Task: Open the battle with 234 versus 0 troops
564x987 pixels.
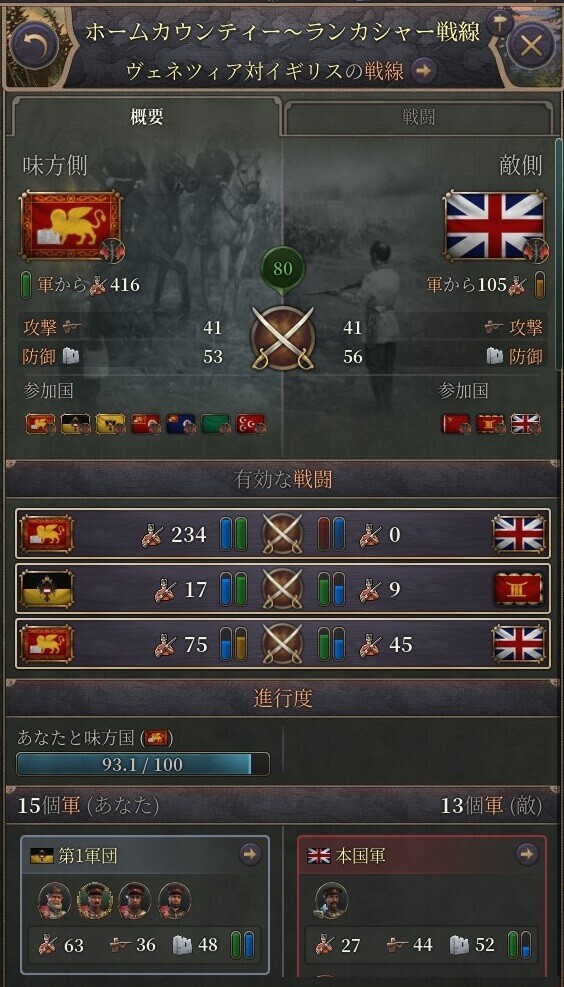Action: pyautogui.click(x=283, y=534)
